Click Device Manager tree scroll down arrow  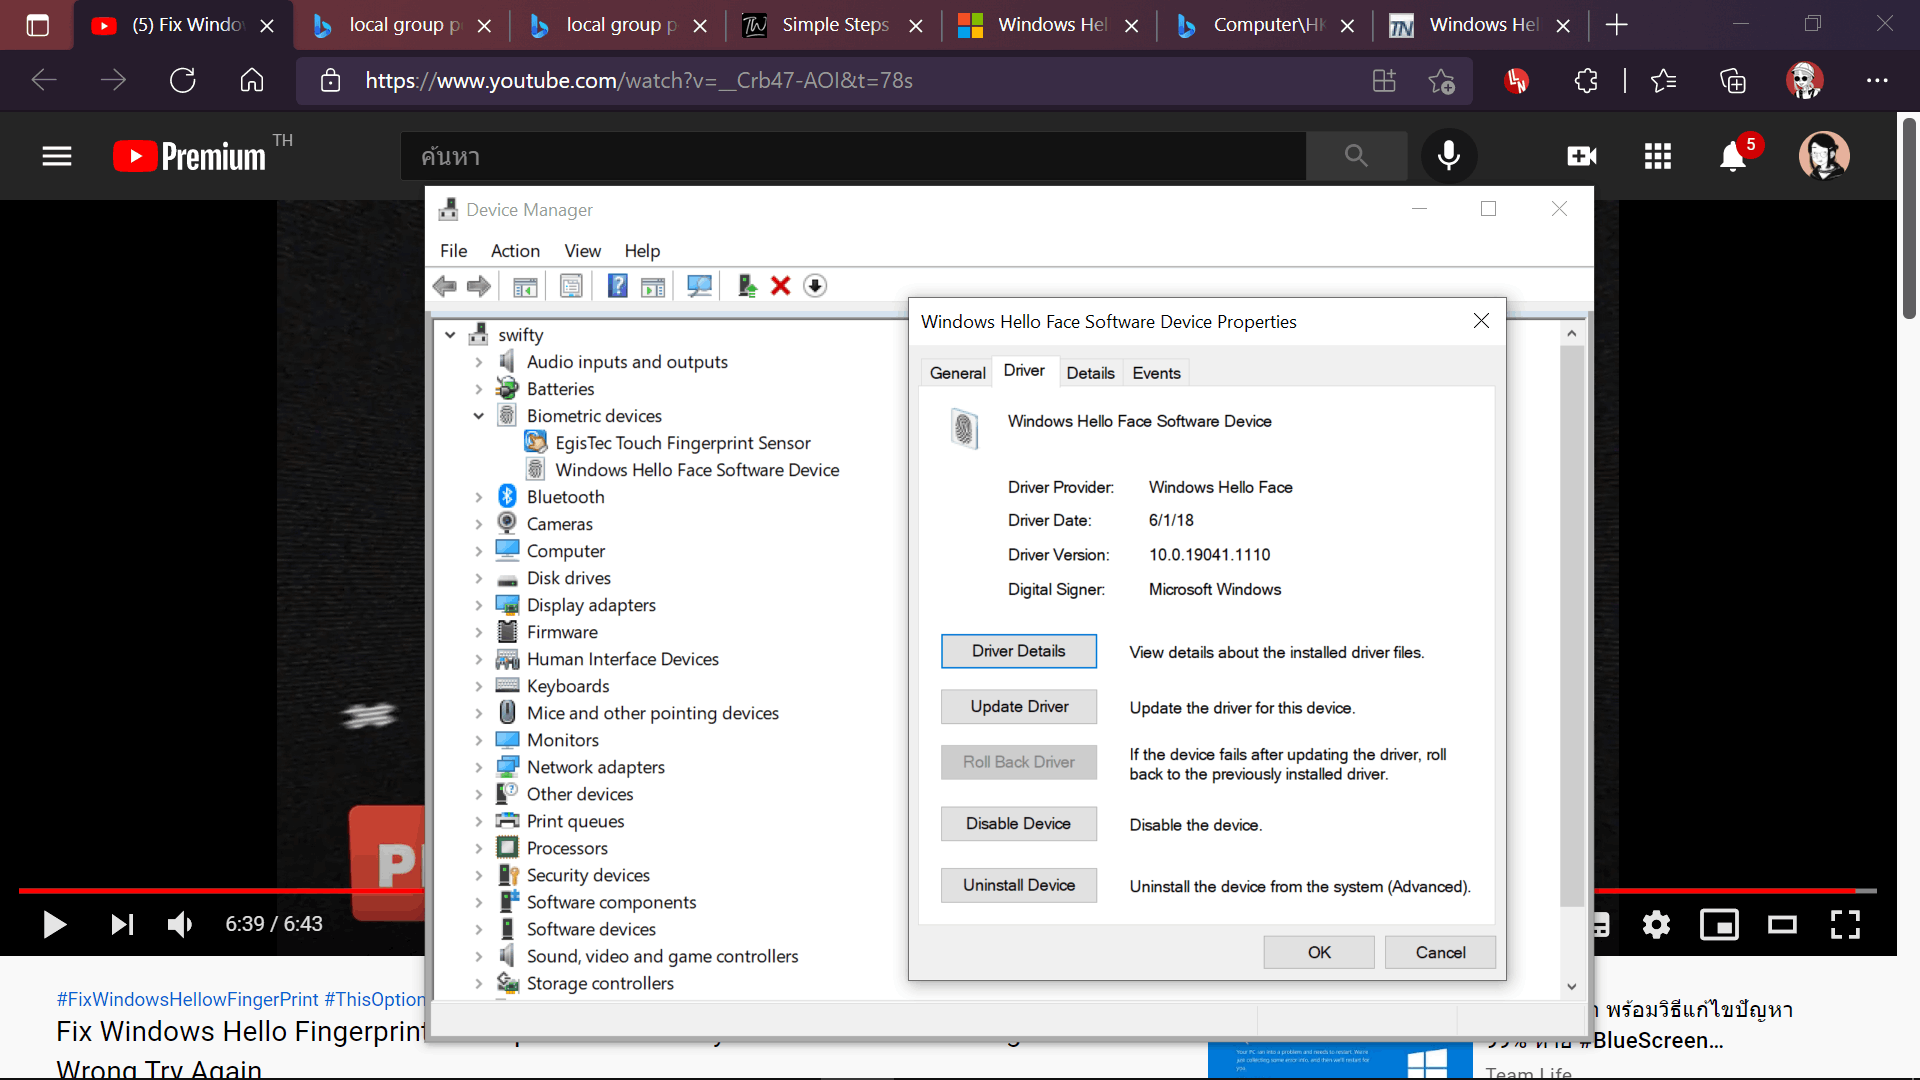(1571, 986)
